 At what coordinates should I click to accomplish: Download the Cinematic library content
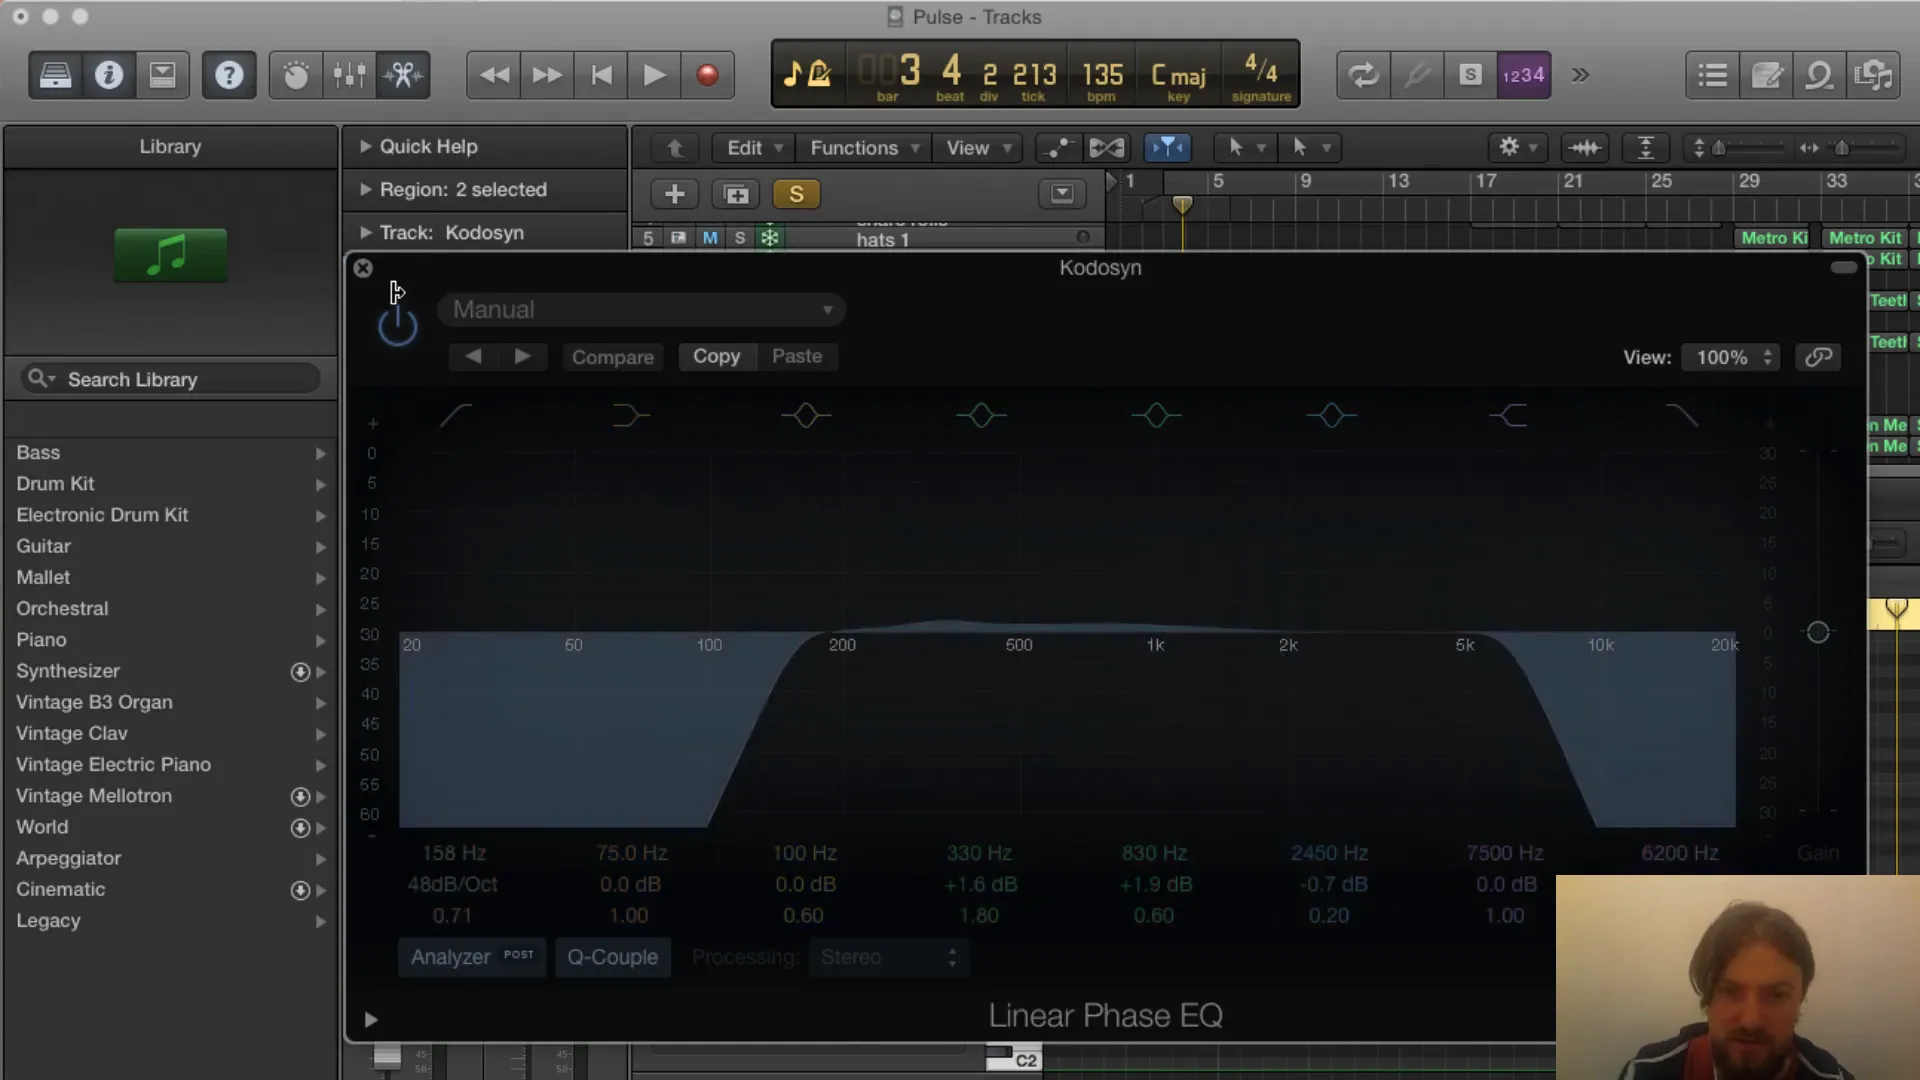point(300,890)
